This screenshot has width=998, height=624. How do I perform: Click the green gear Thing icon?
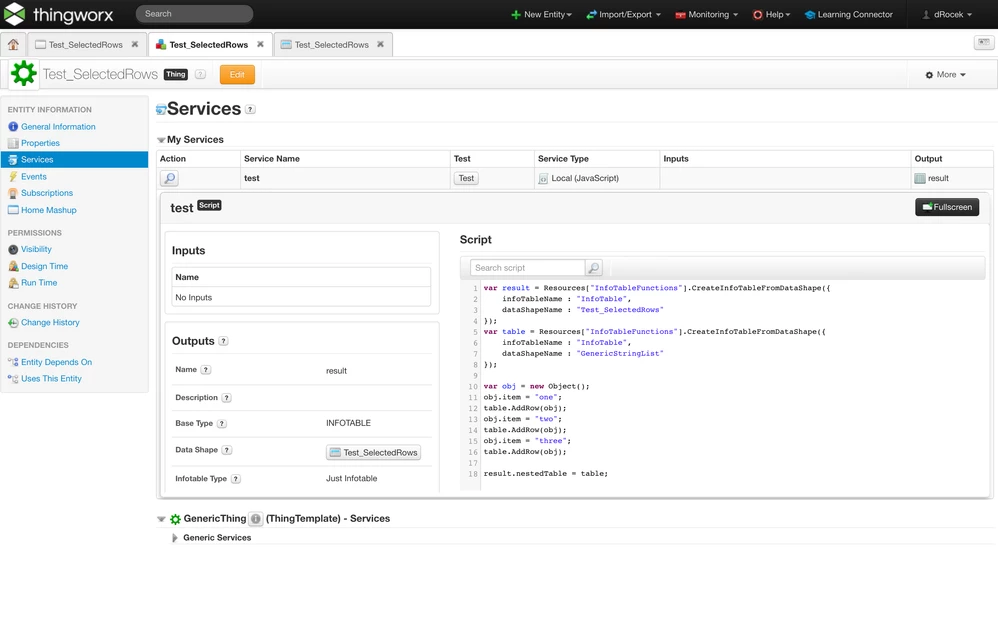24,74
